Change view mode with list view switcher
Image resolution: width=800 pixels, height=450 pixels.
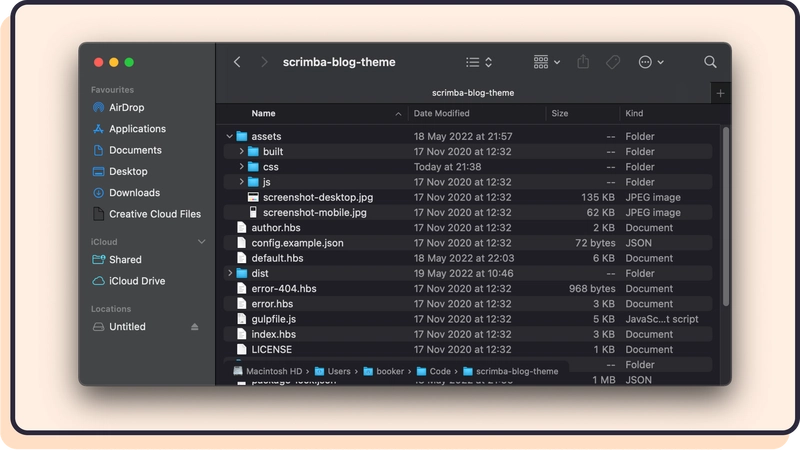tap(479, 62)
